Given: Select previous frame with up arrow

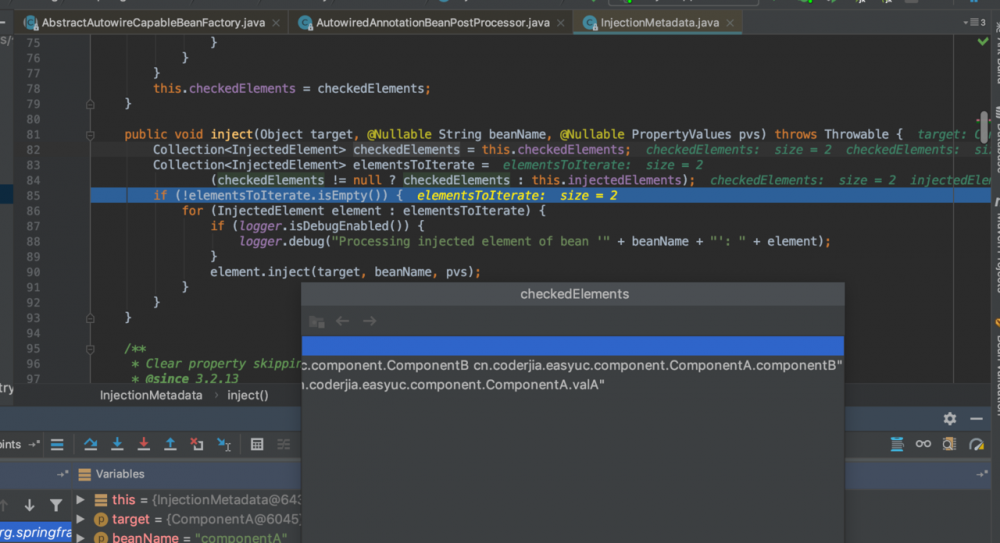Looking at the screenshot, I should tap(4, 505).
